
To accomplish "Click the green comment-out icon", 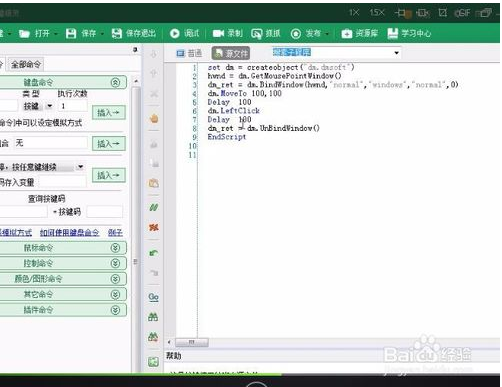I will pyautogui.click(x=154, y=208).
